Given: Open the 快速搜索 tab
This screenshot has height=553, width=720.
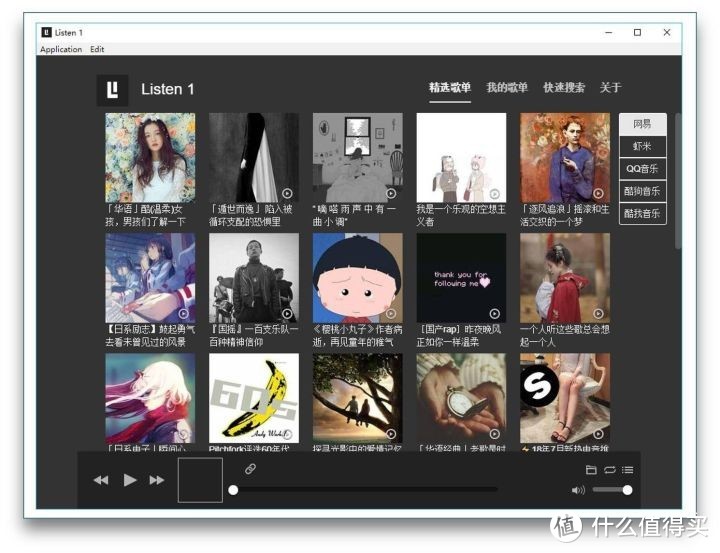Looking at the screenshot, I should [564, 87].
